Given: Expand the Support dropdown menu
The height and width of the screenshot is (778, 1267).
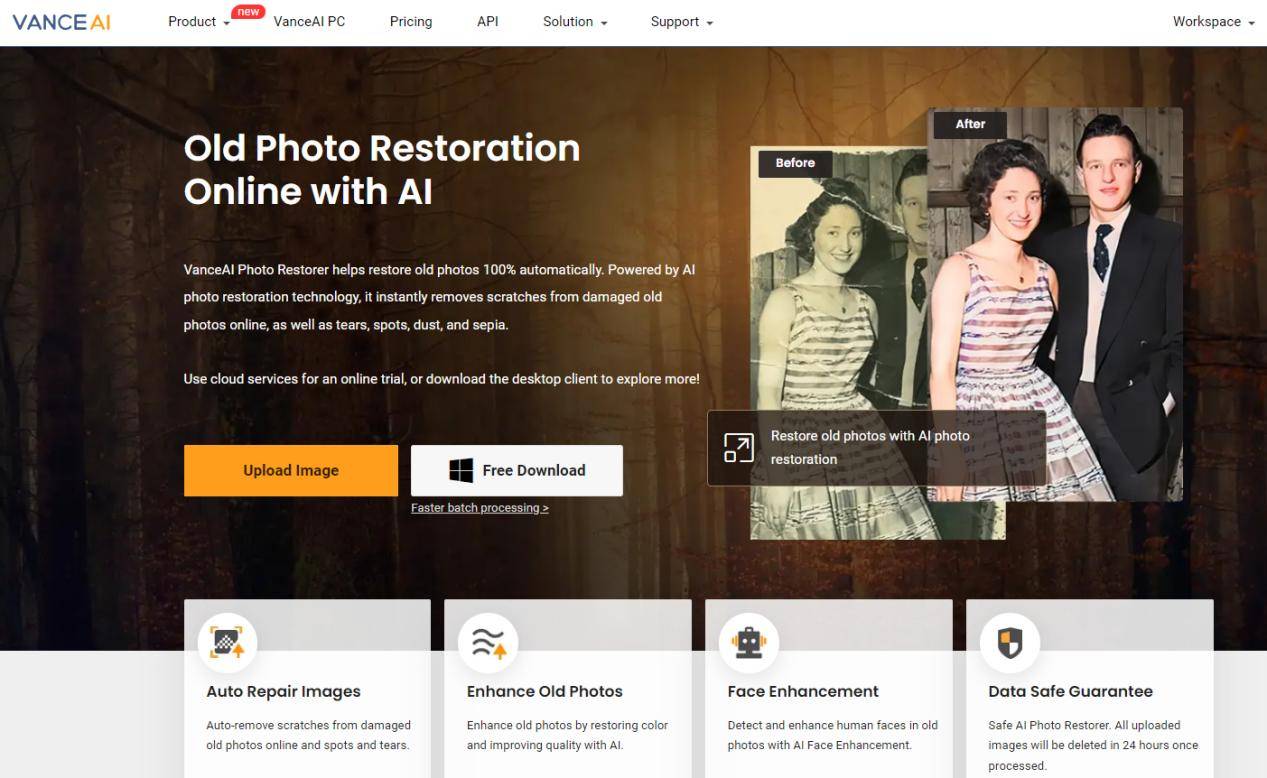Looking at the screenshot, I should coord(681,22).
